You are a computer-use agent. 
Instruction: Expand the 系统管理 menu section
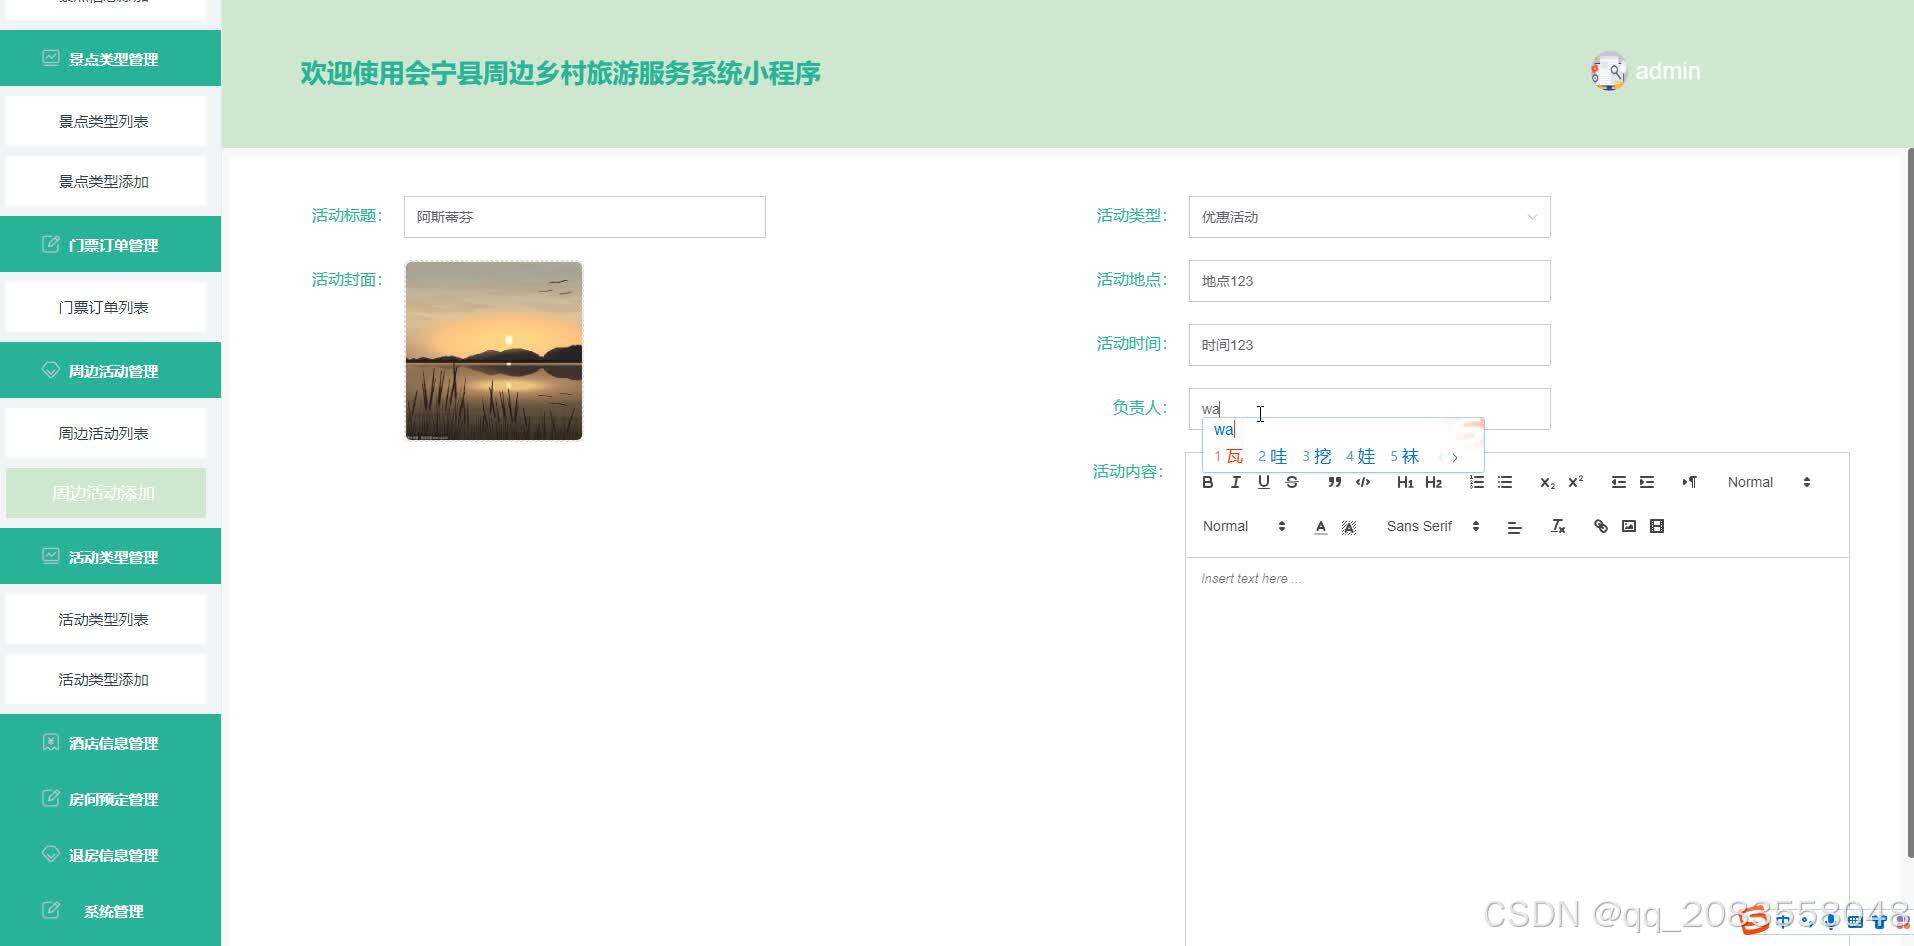(110, 910)
